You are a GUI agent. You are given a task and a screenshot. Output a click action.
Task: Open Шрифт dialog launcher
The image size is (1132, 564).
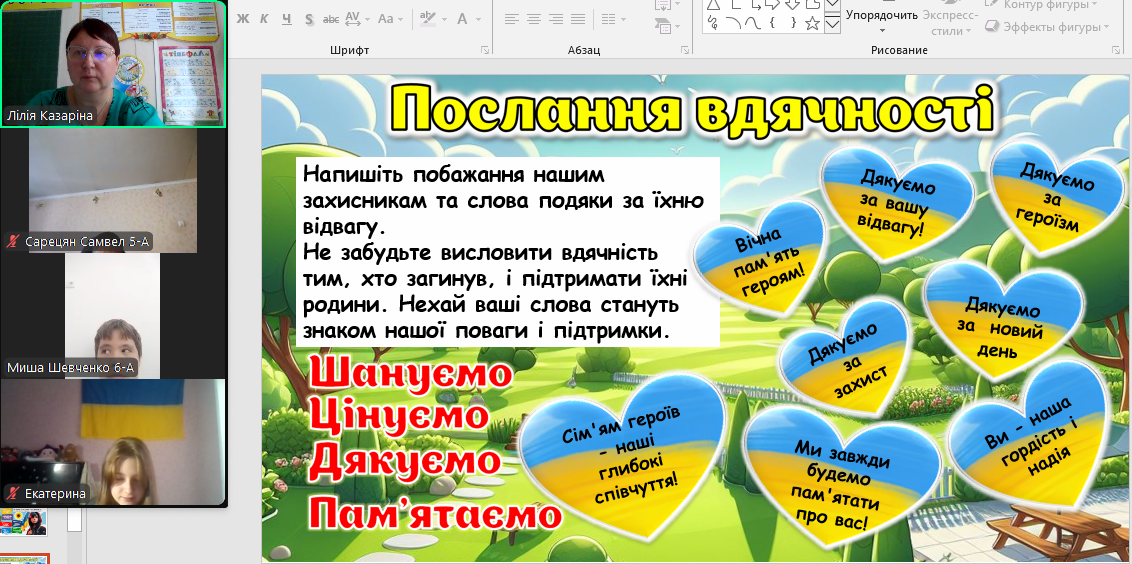click(484, 50)
